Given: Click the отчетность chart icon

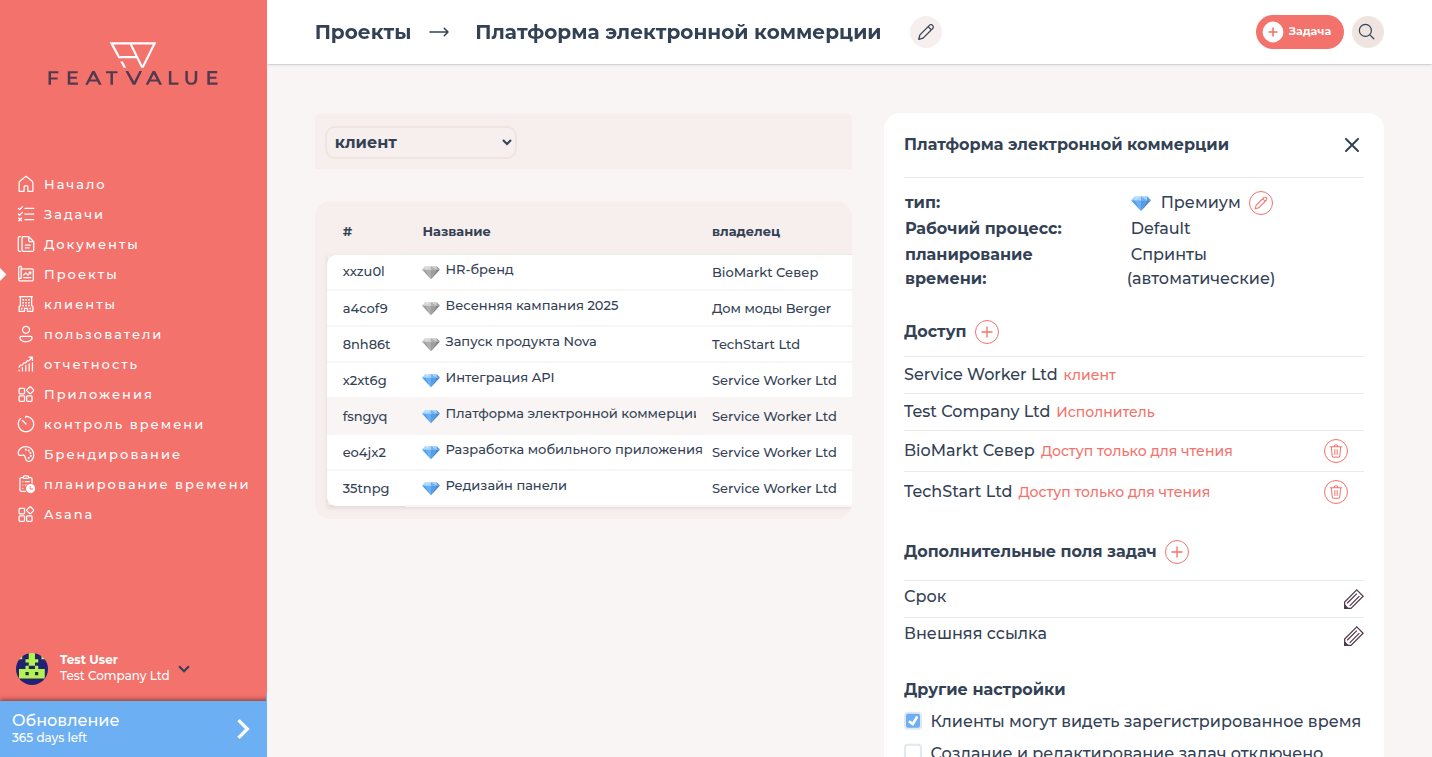Looking at the screenshot, I should (x=26, y=364).
